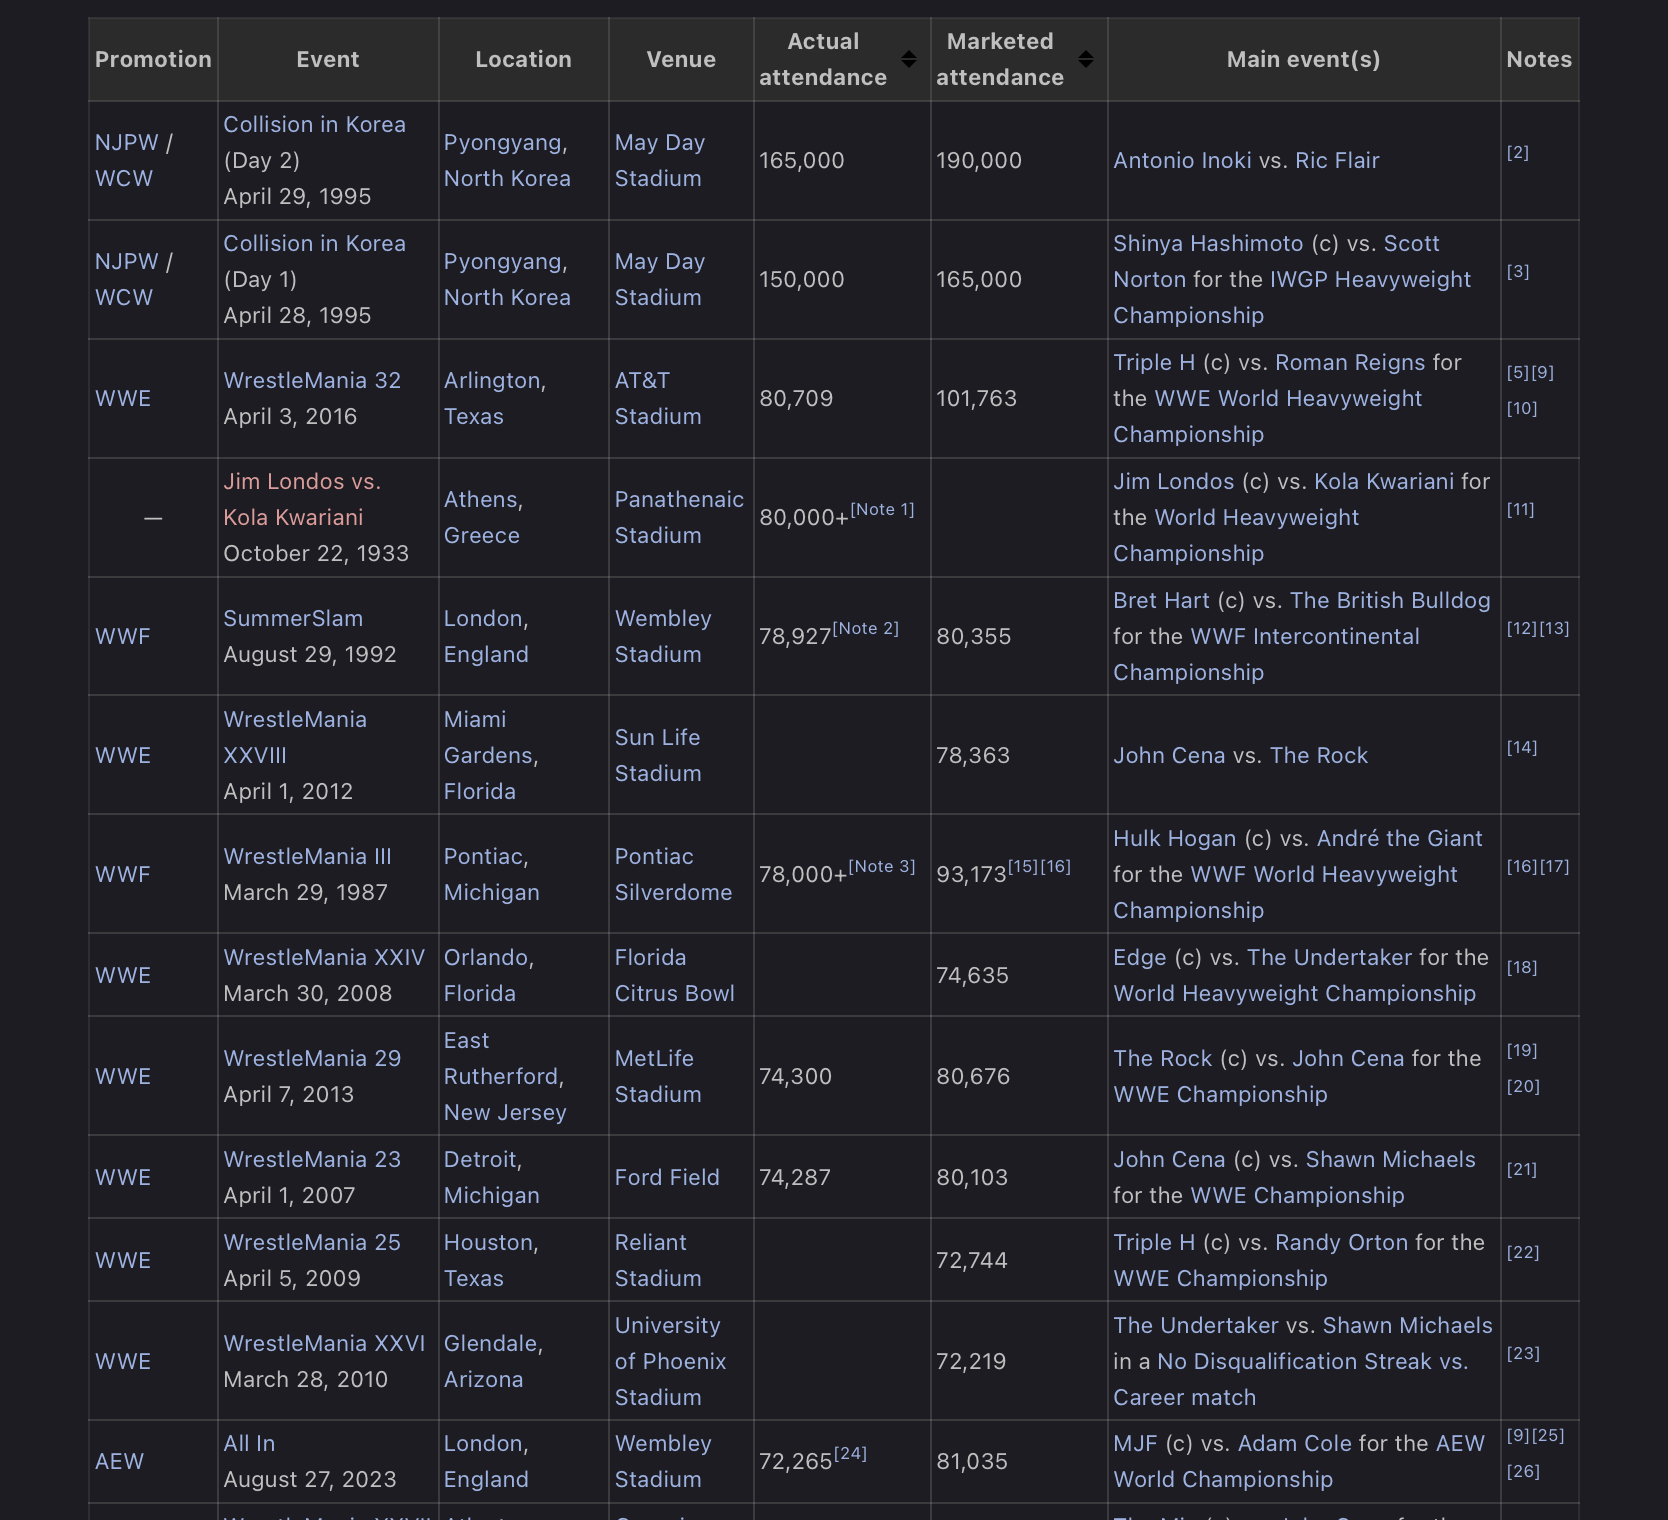The height and width of the screenshot is (1520, 1668).
Task: Sort table by Marketed attendance arrows
Action: [1085, 60]
